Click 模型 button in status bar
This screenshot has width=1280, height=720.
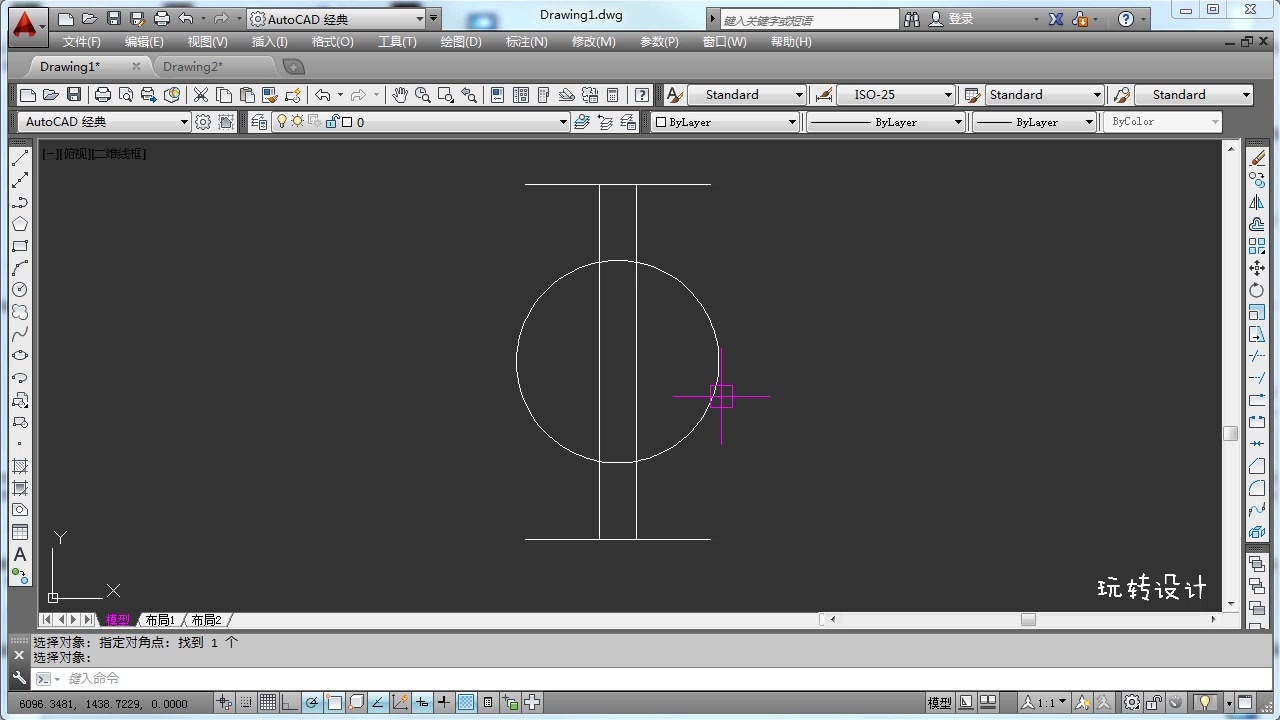[940, 703]
